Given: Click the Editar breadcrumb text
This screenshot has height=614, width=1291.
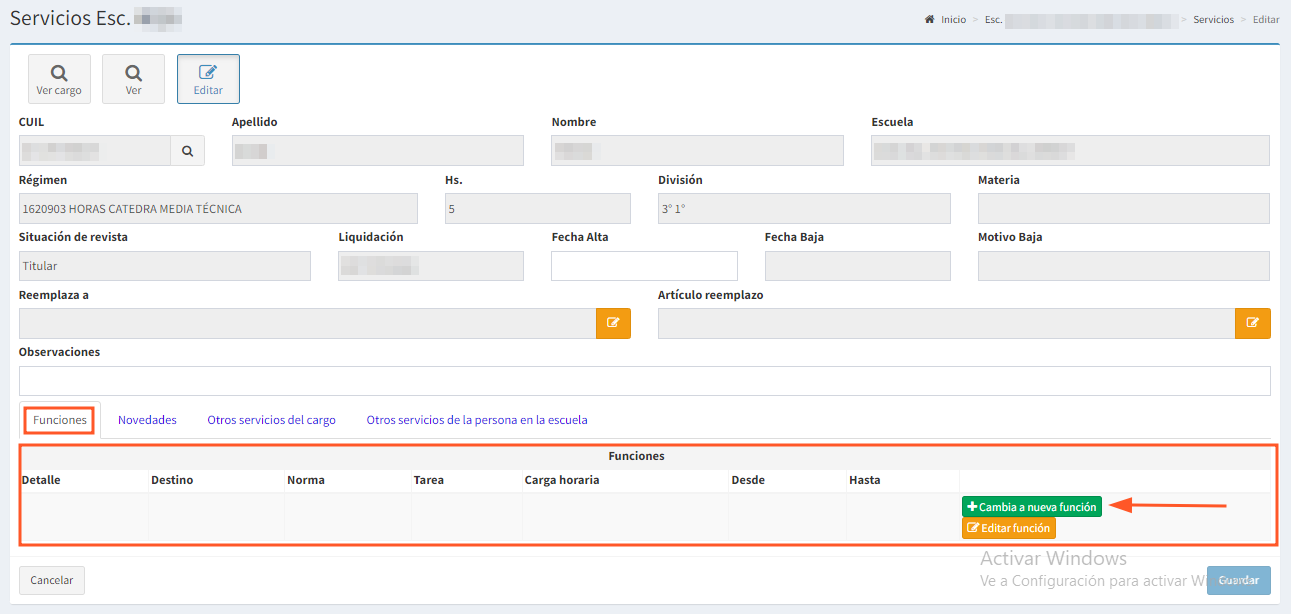Looking at the screenshot, I should [x=1266, y=19].
